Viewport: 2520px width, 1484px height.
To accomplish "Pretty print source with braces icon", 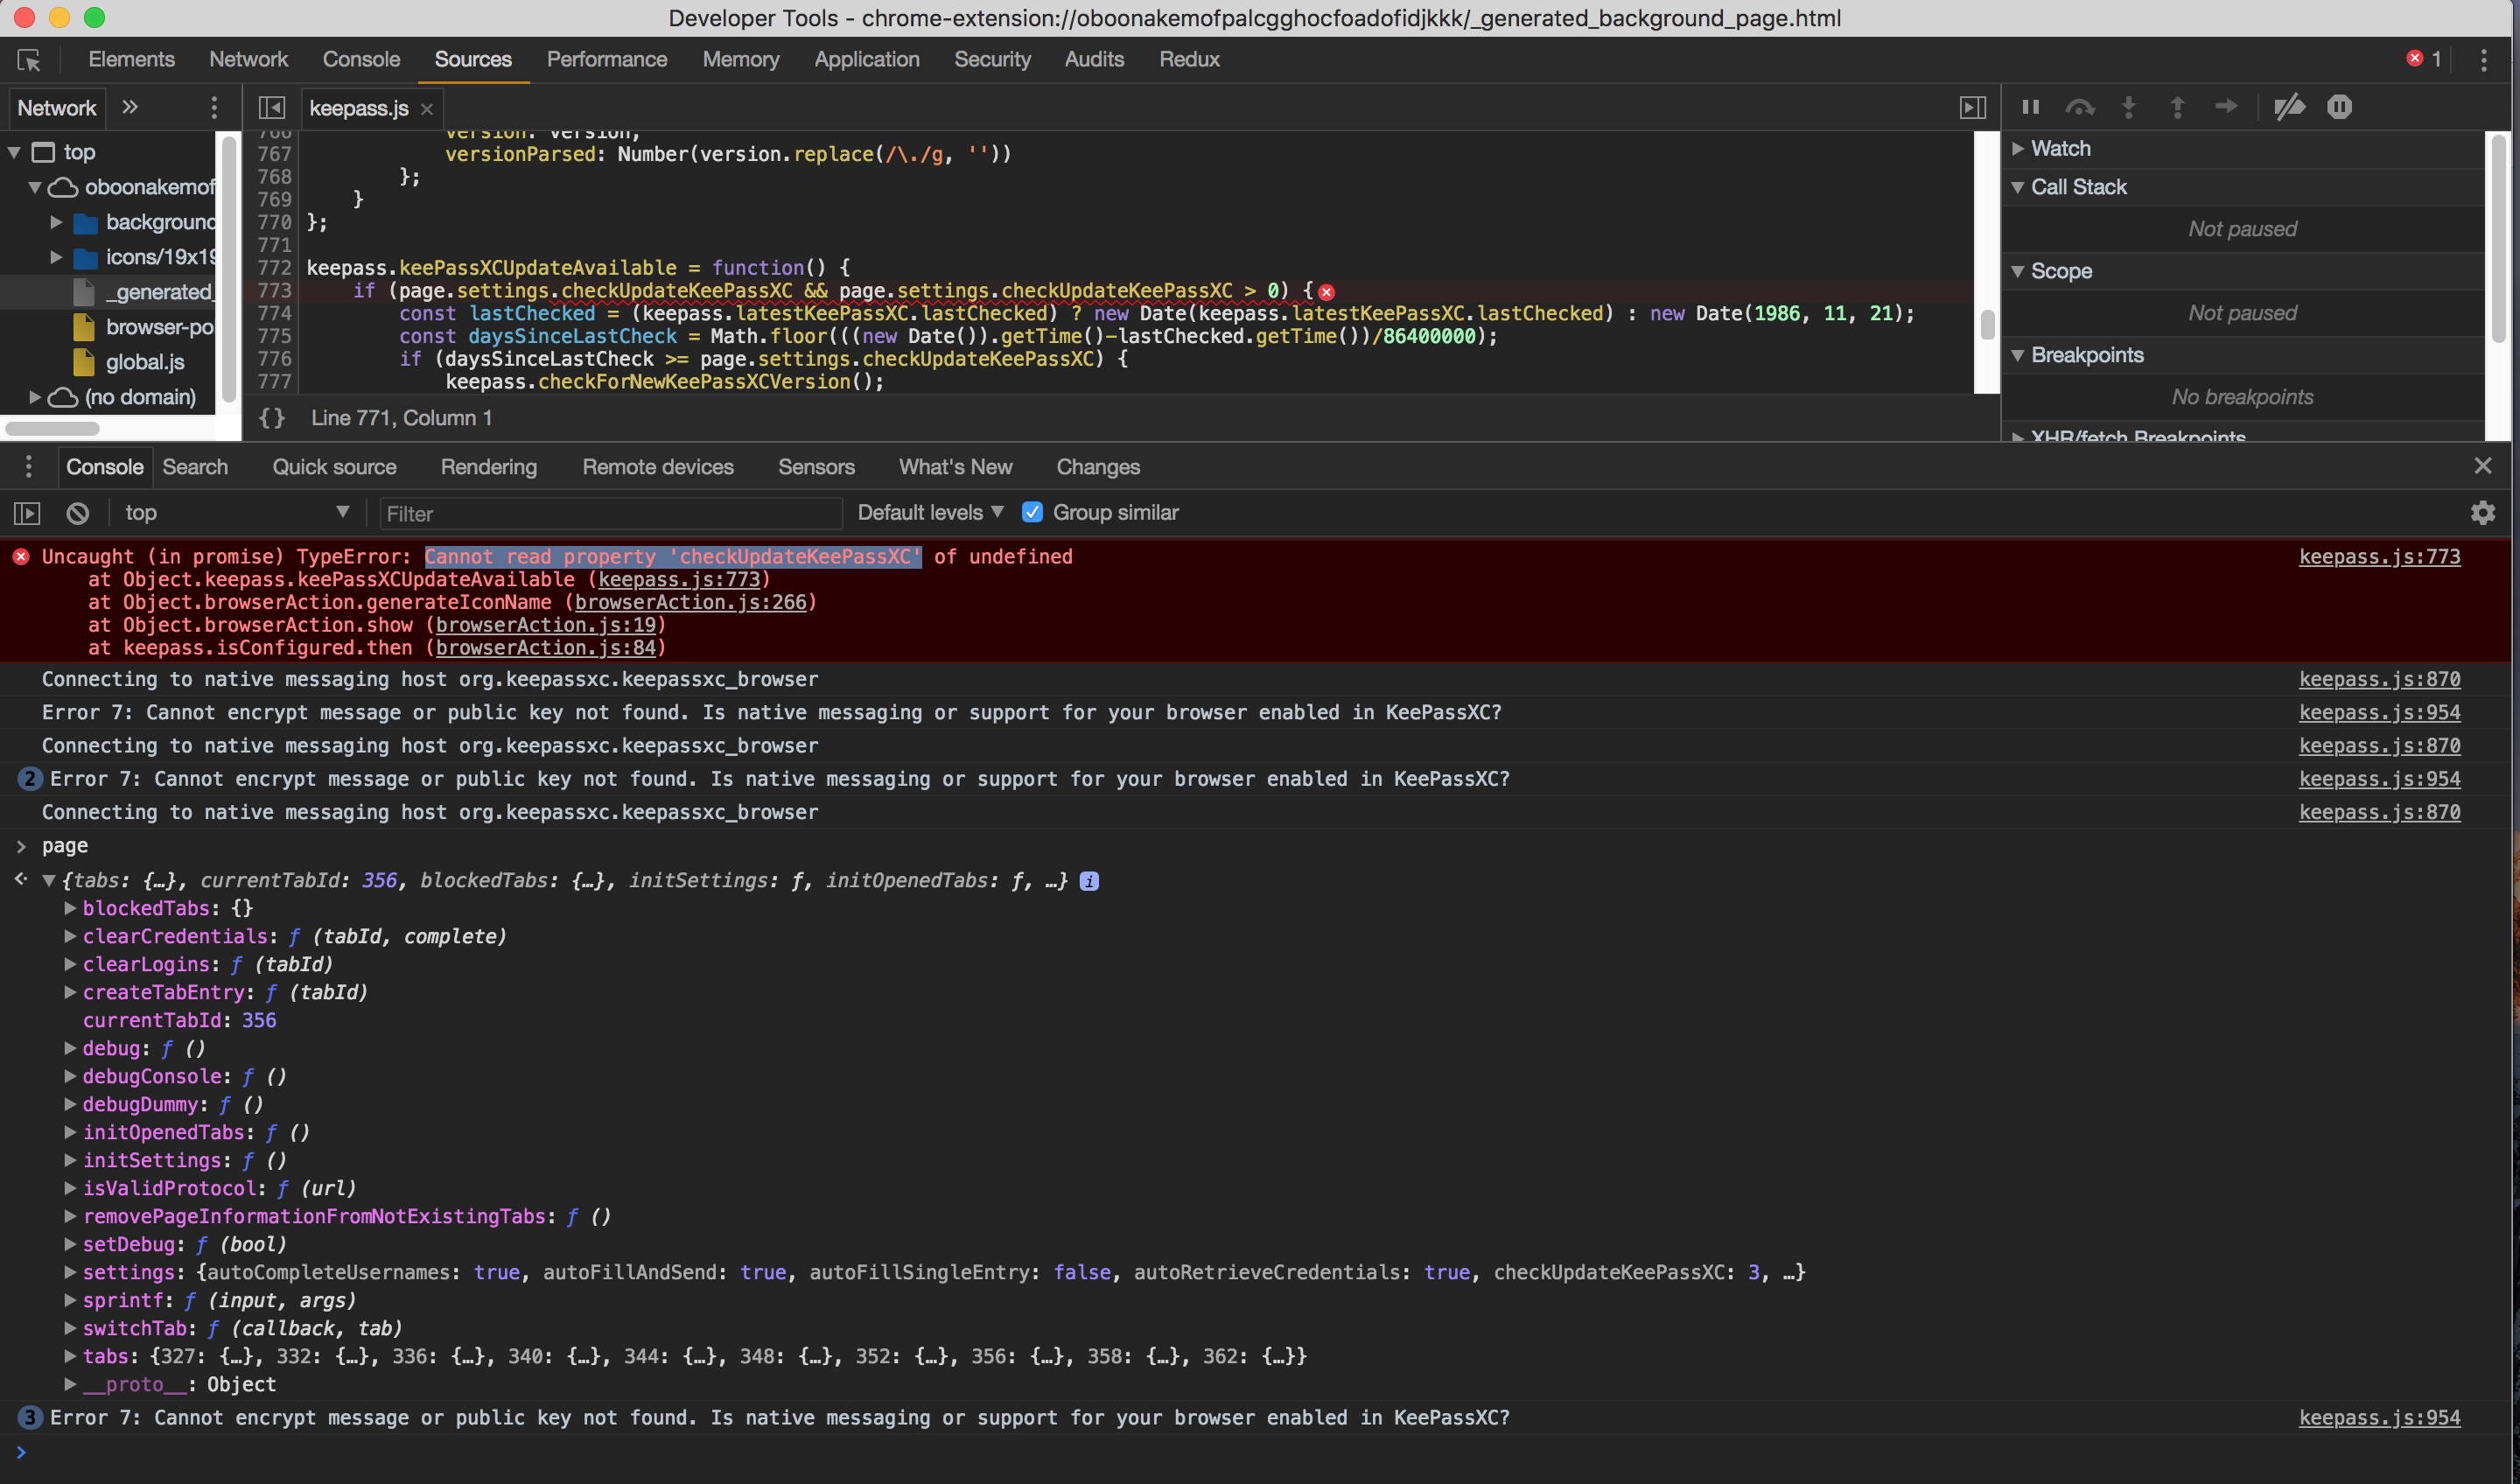I will tap(272, 418).
